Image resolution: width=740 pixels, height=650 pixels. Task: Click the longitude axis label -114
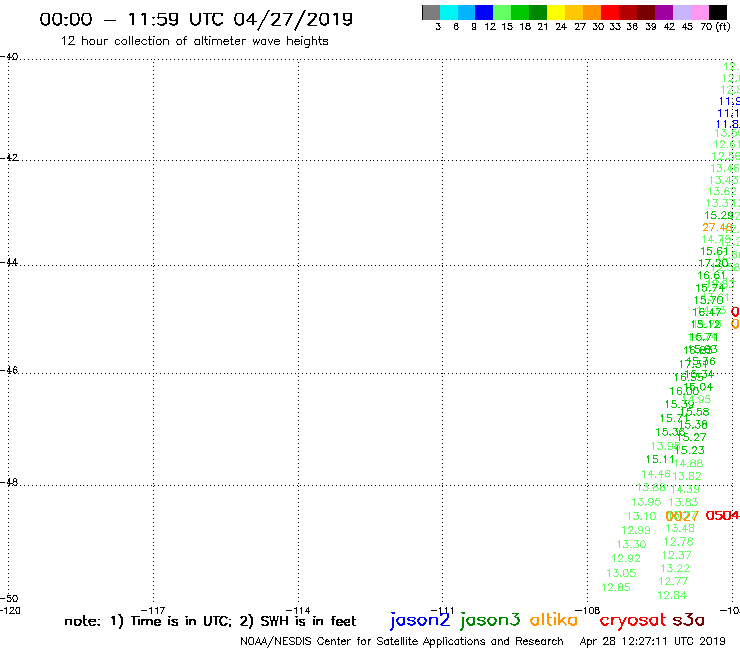pyautogui.click(x=298, y=610)
